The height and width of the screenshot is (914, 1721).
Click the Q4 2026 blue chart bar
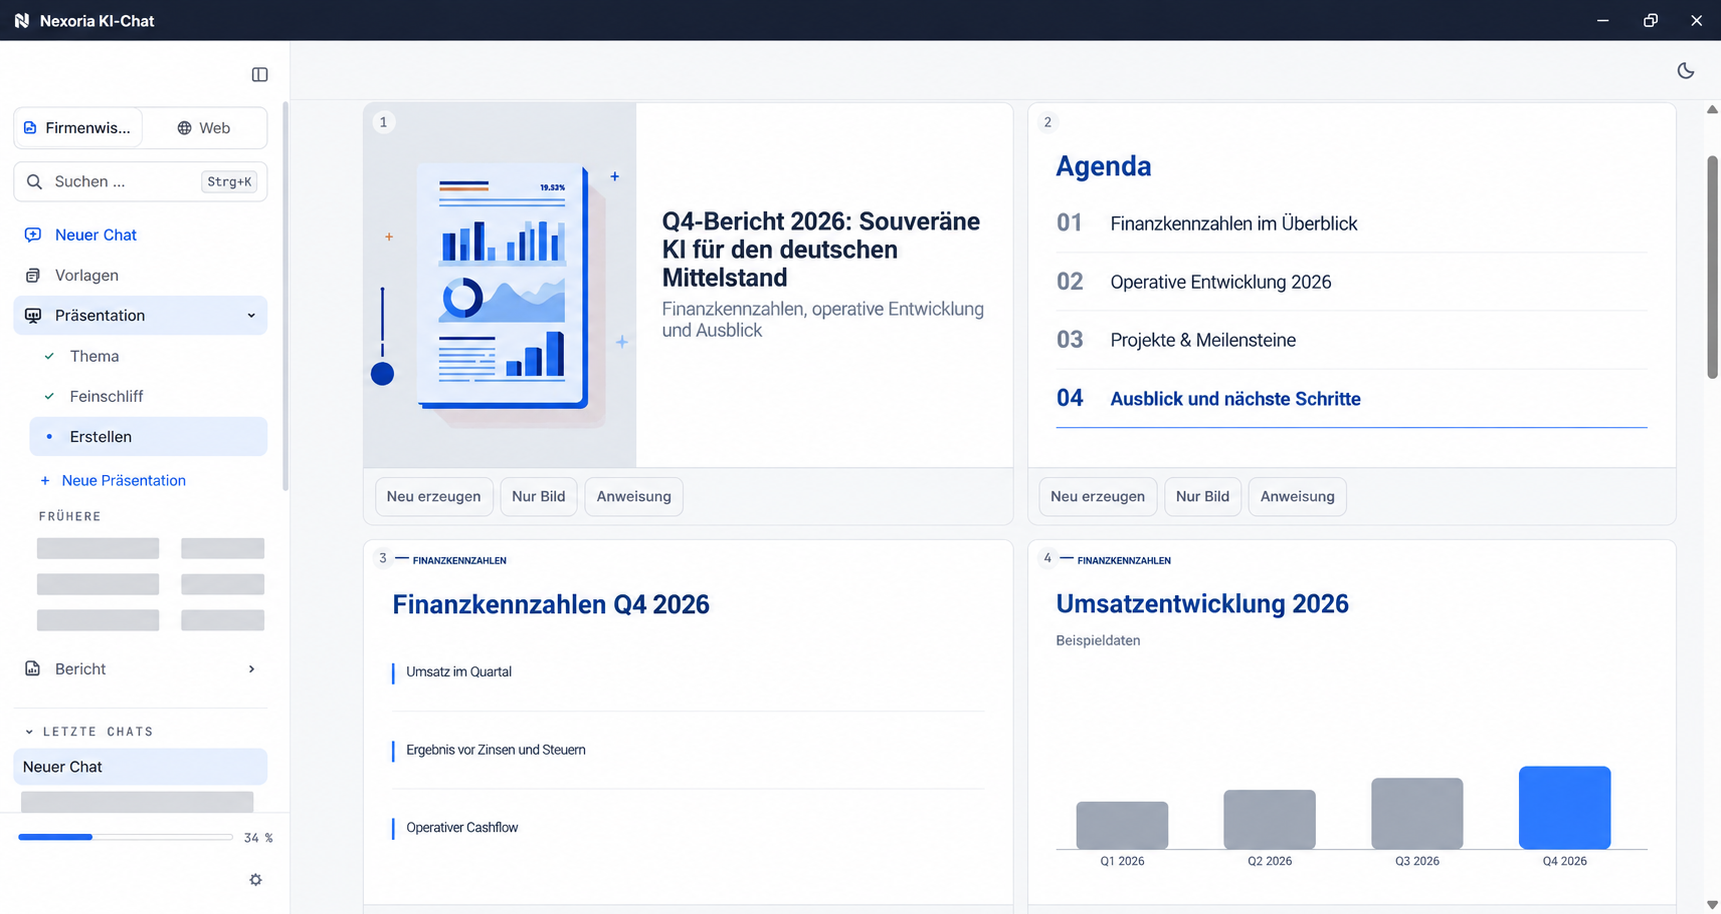point(1565,808)
